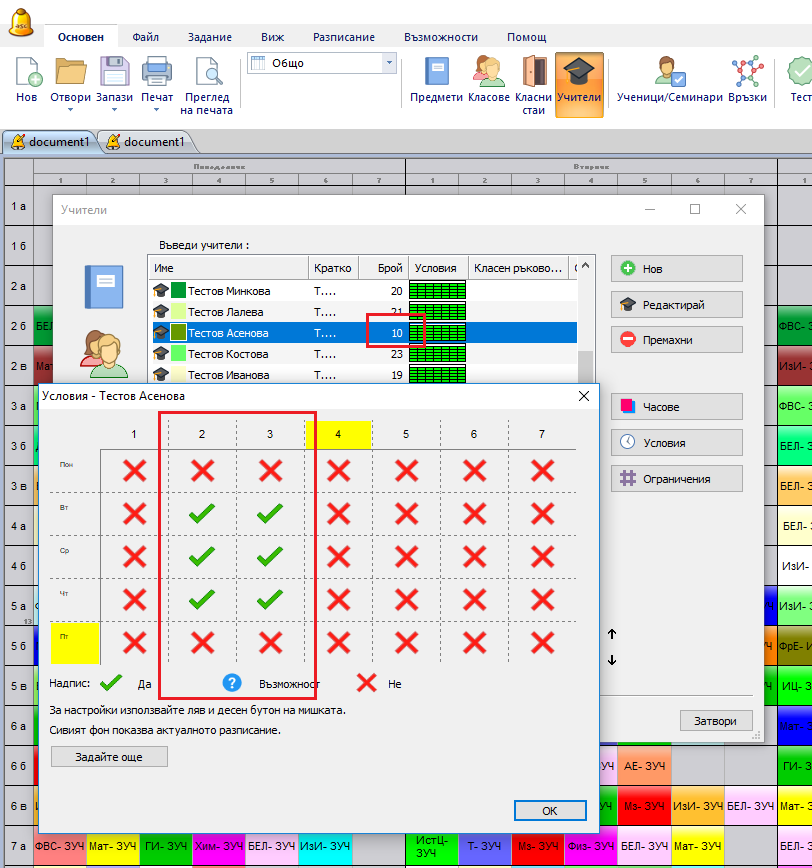Open Преглед на печата preview icon
This screenshot has width=812, height=868.
[208, 73]
